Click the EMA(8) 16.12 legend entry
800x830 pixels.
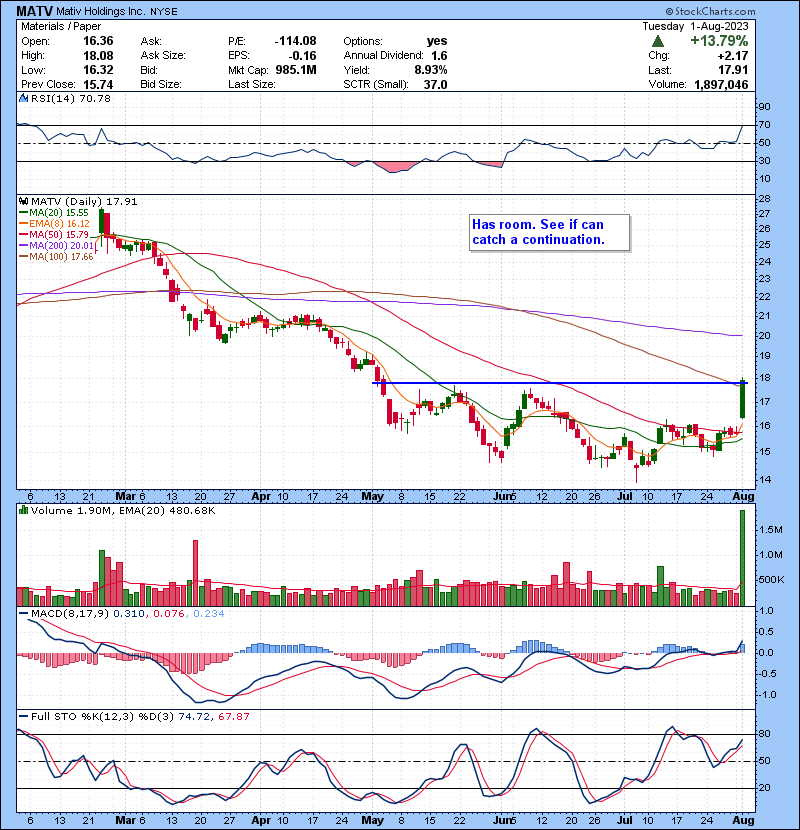click(x=55, y=223)
